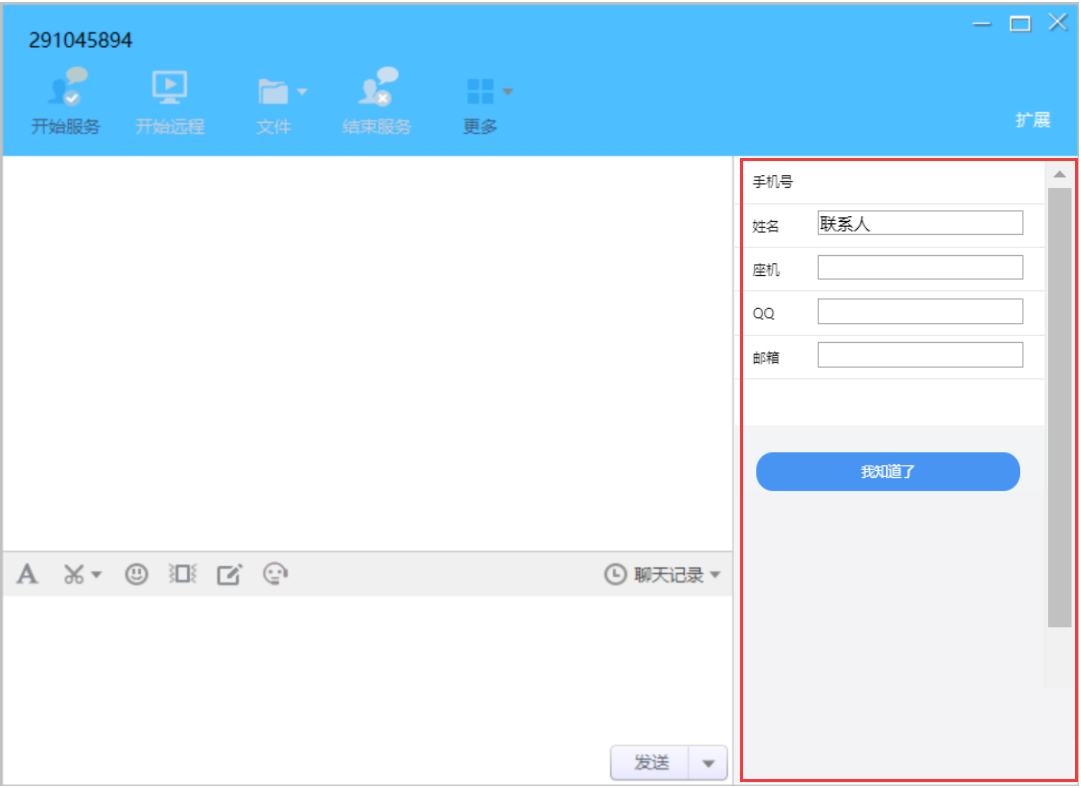Click the 开始服务 (start service) icon
Image resolution: width=1081 pixels, height=788 pixels.
pyautogui.click(x=66, y=90)
